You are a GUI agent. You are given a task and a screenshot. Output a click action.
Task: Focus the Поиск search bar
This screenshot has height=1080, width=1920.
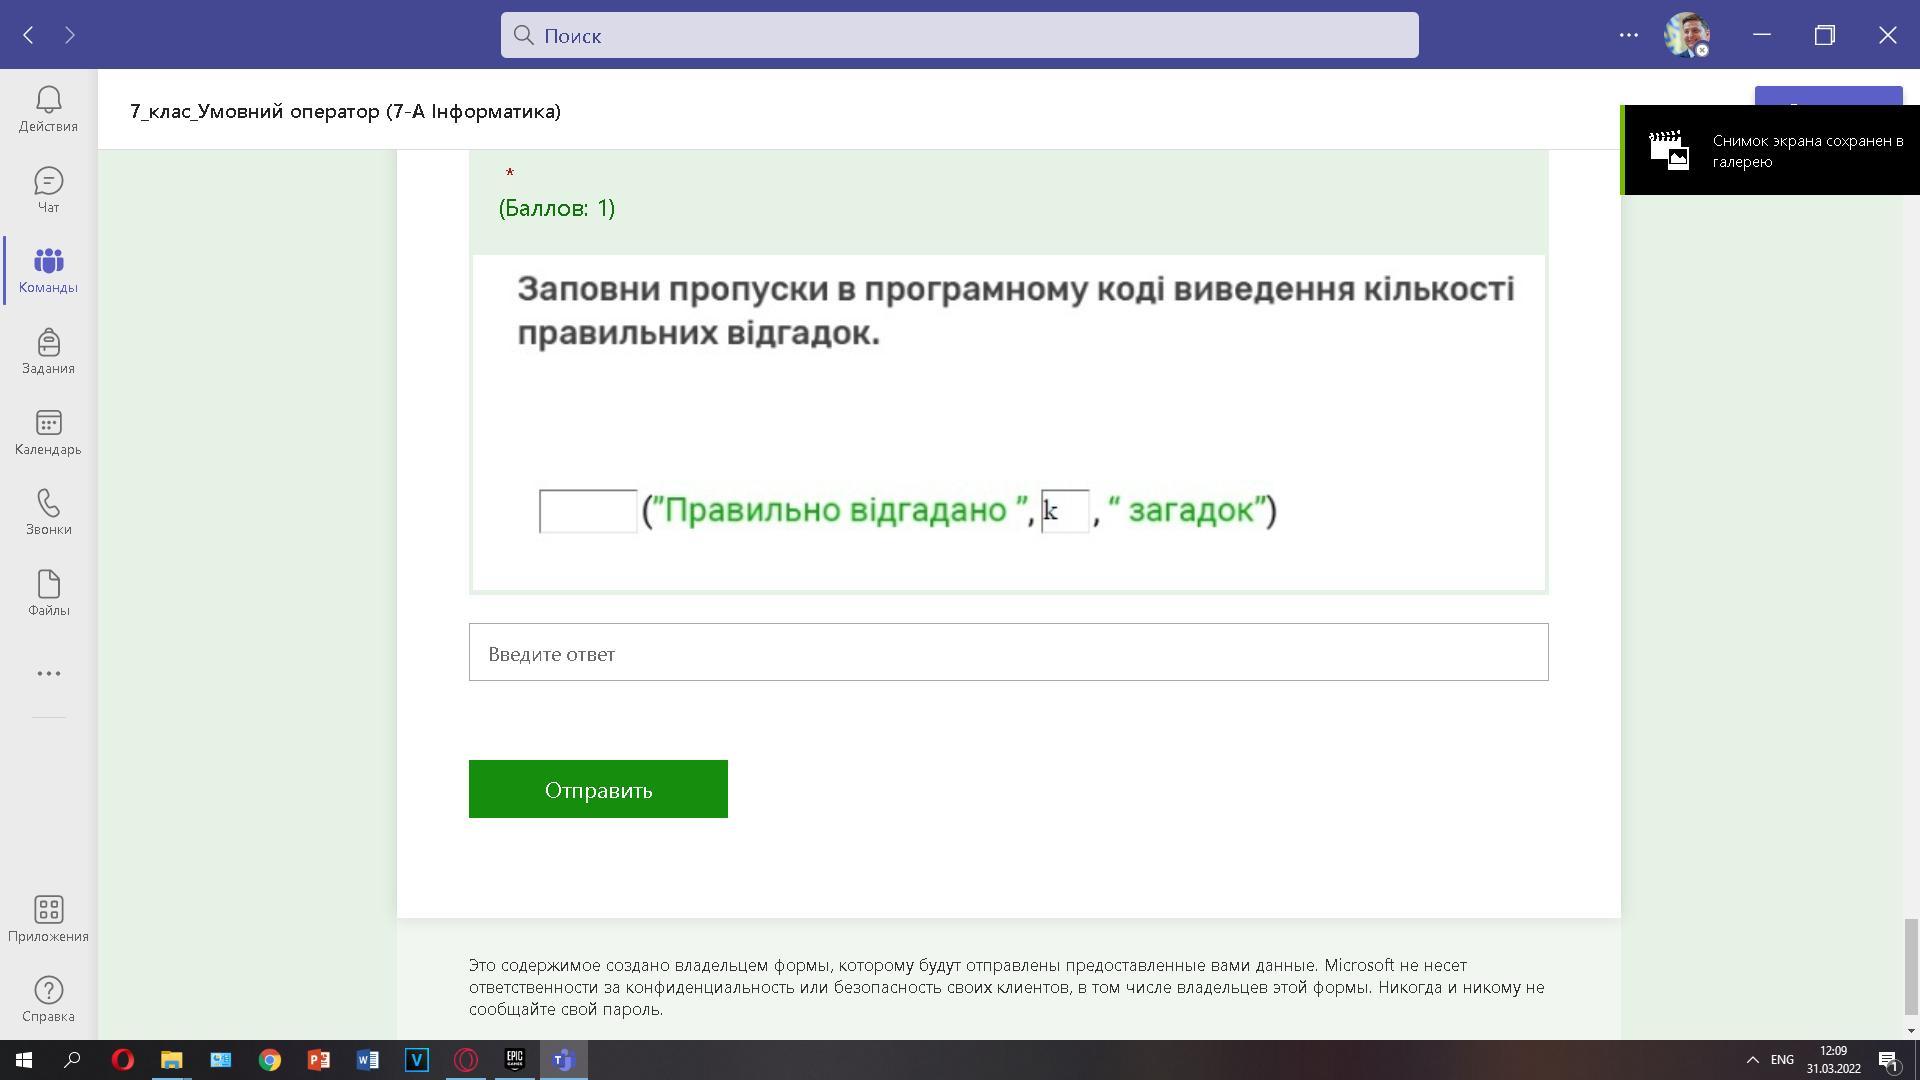click(959, 36)
